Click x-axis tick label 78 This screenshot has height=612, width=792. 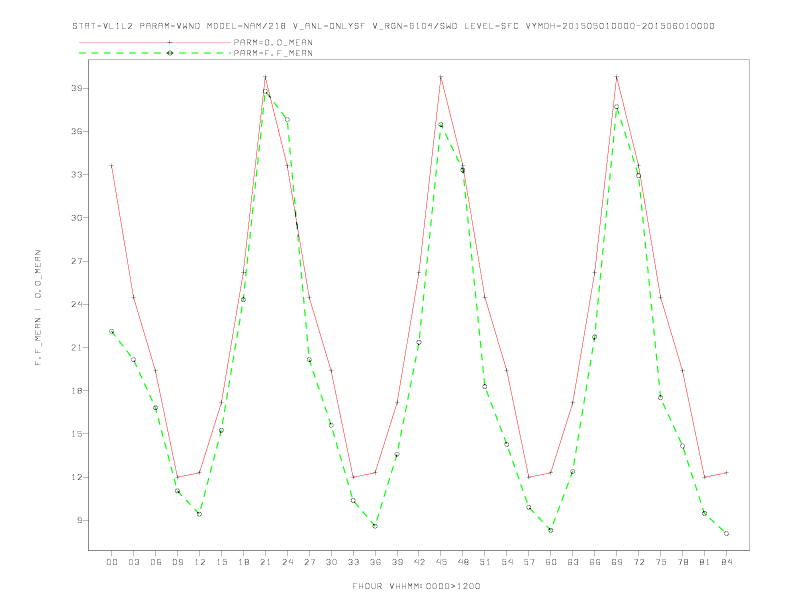(x=682, y=562)
